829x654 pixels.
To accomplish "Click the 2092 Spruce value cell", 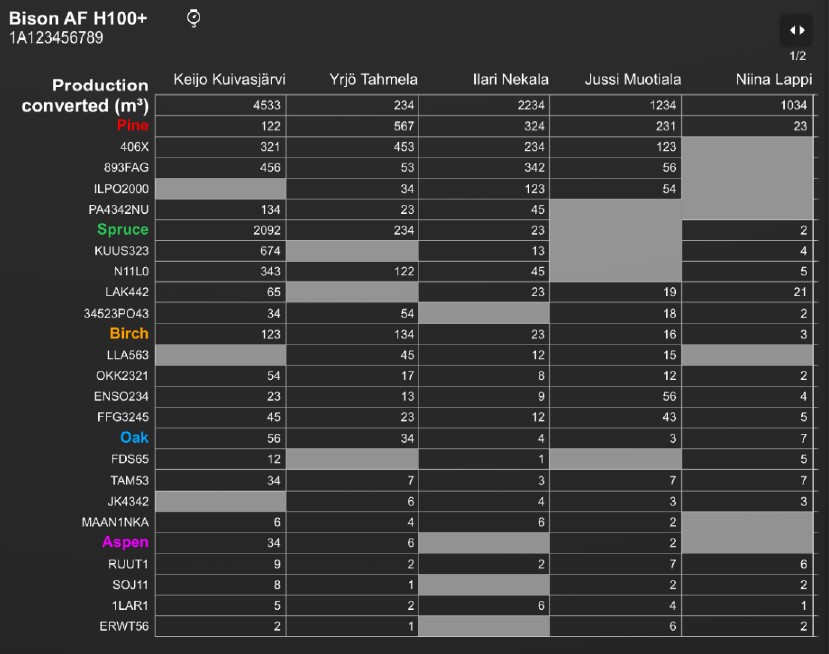I will [221, 230].
